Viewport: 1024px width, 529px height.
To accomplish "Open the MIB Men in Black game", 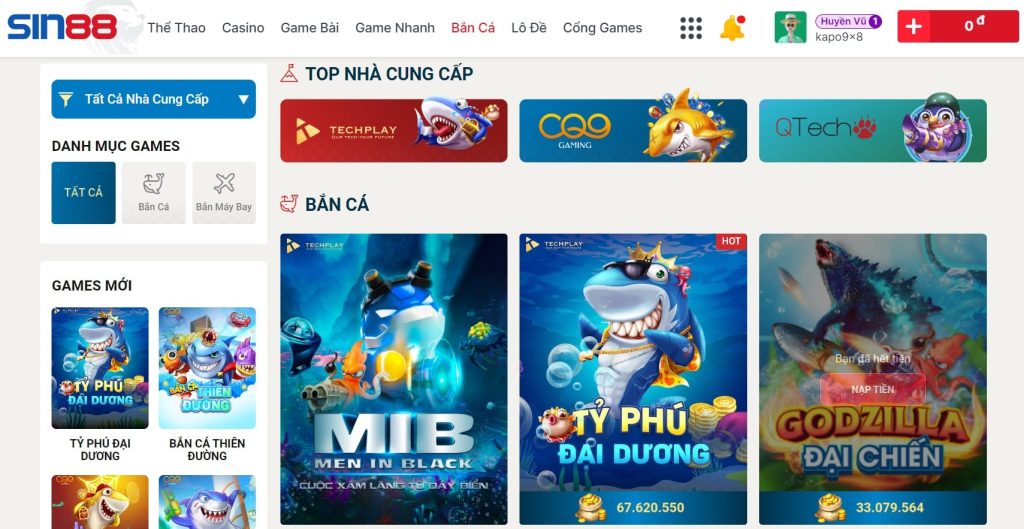I will 394,379.
